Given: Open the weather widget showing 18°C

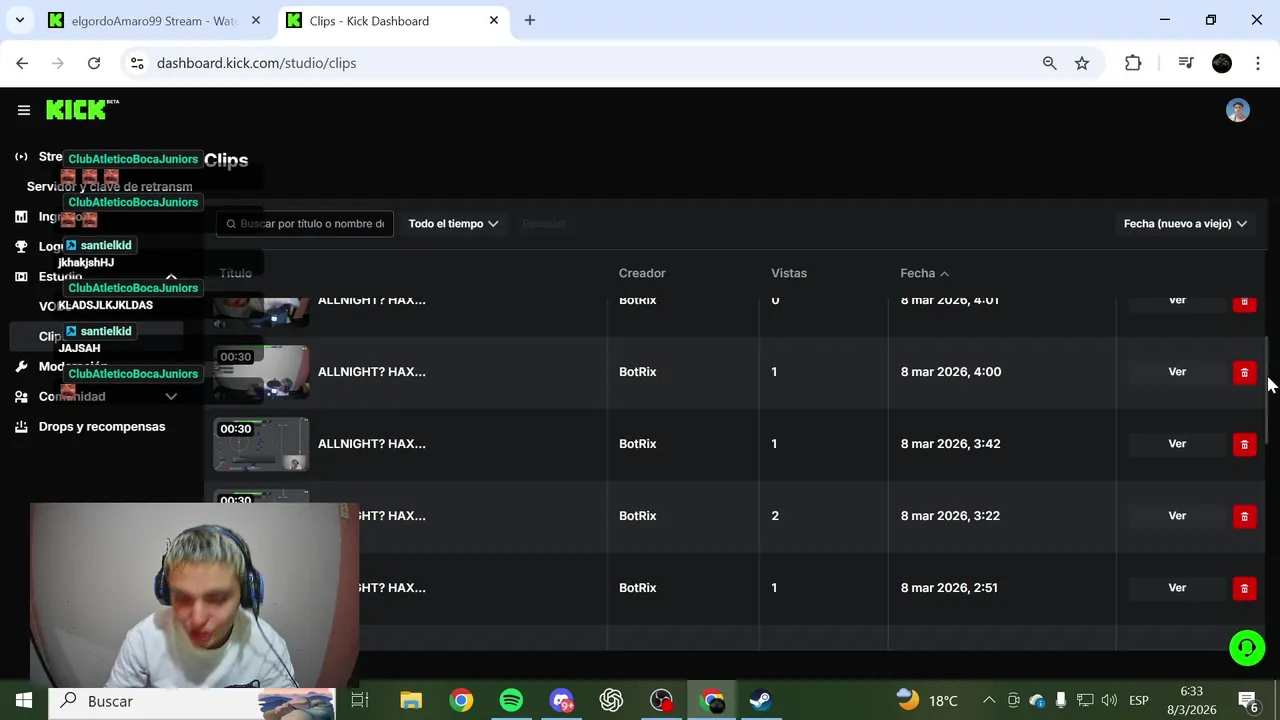Looking at the screenshot, I should click(x=927, y=701).
